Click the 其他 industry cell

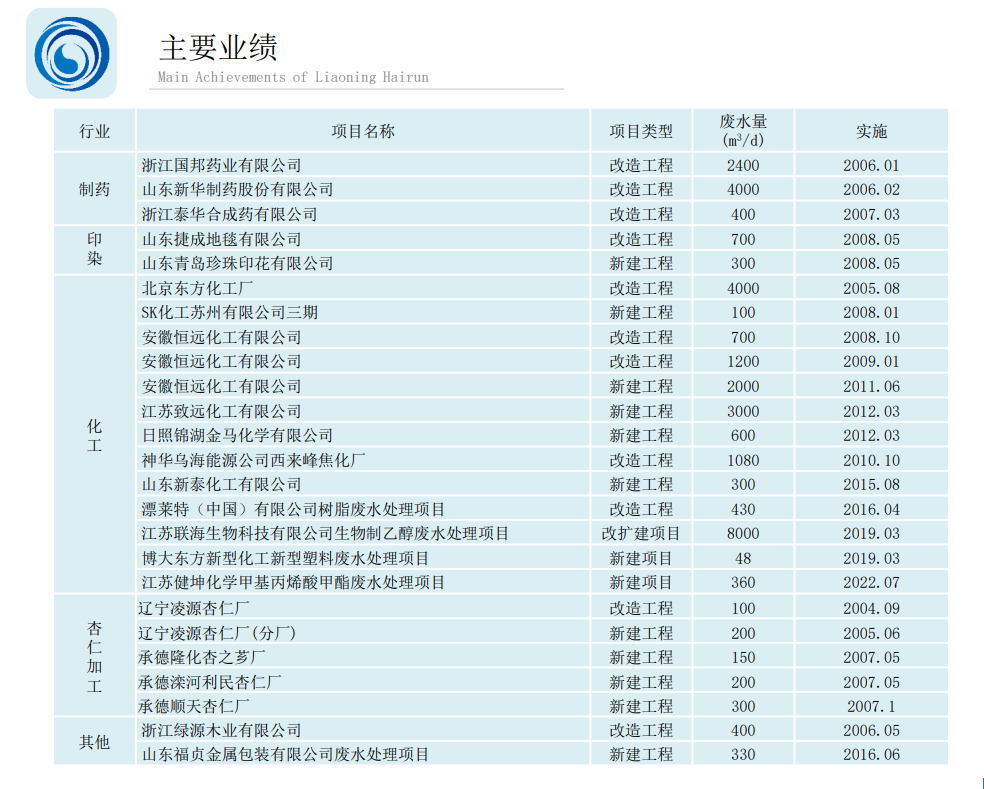click(95, 742)
